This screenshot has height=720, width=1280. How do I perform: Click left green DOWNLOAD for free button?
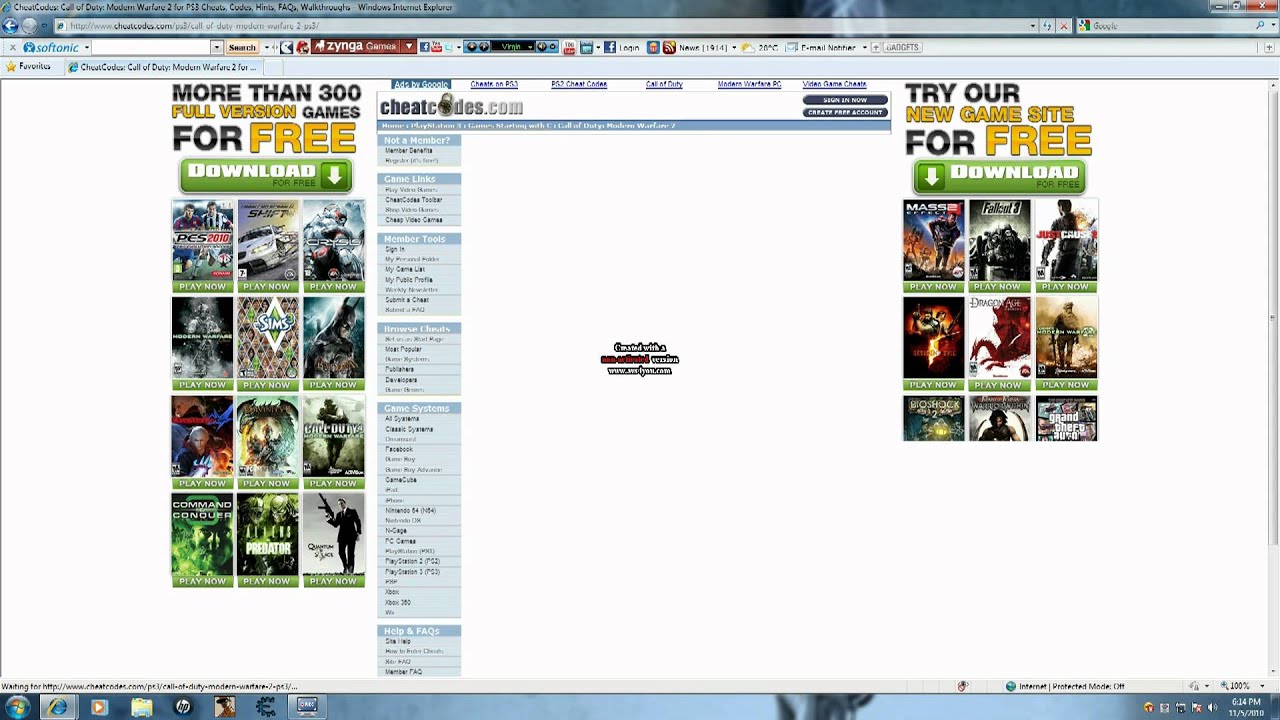266,176
